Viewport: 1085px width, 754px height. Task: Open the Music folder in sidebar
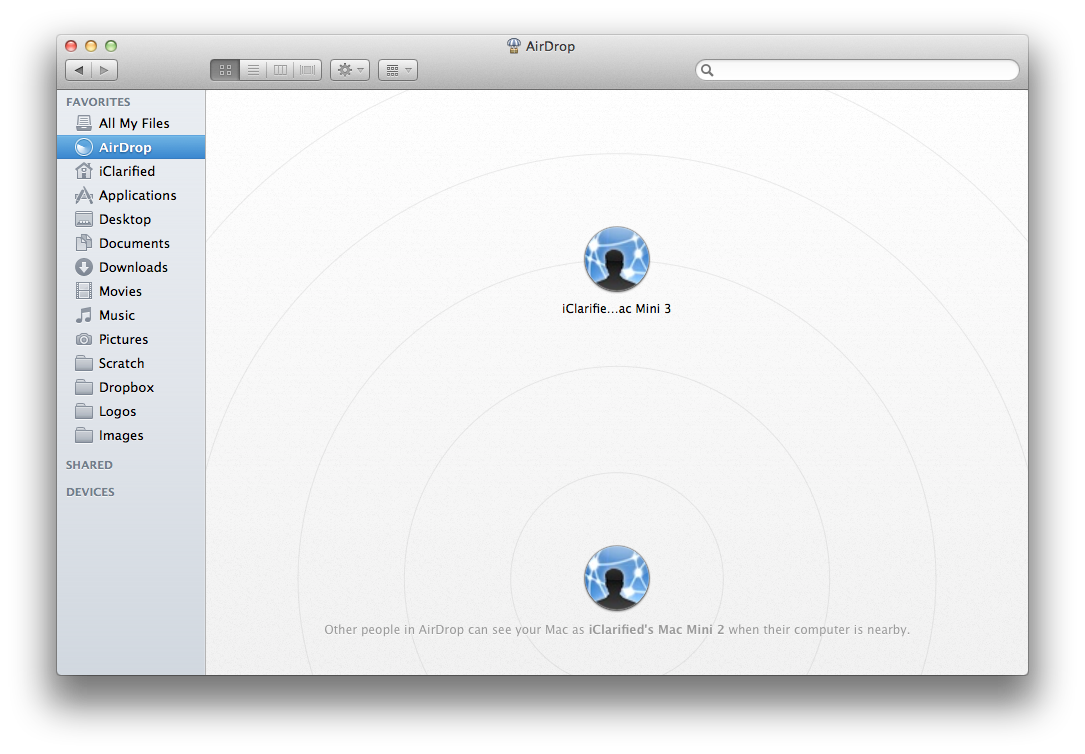point(116,315)
